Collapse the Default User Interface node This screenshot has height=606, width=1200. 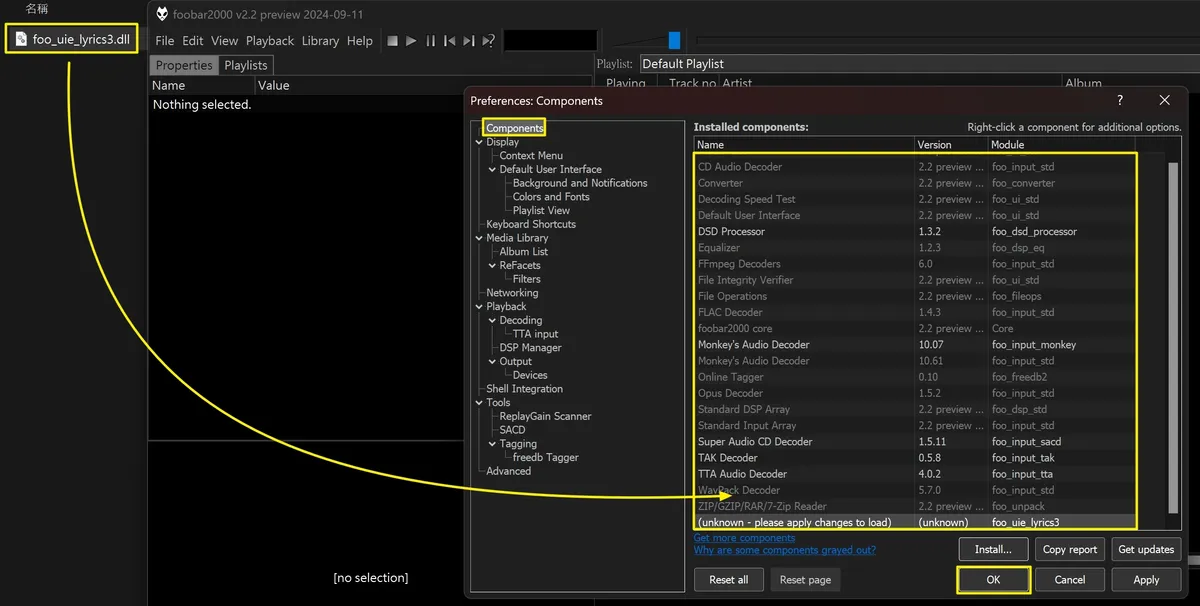pyautogui.click(x=493, y=169)
